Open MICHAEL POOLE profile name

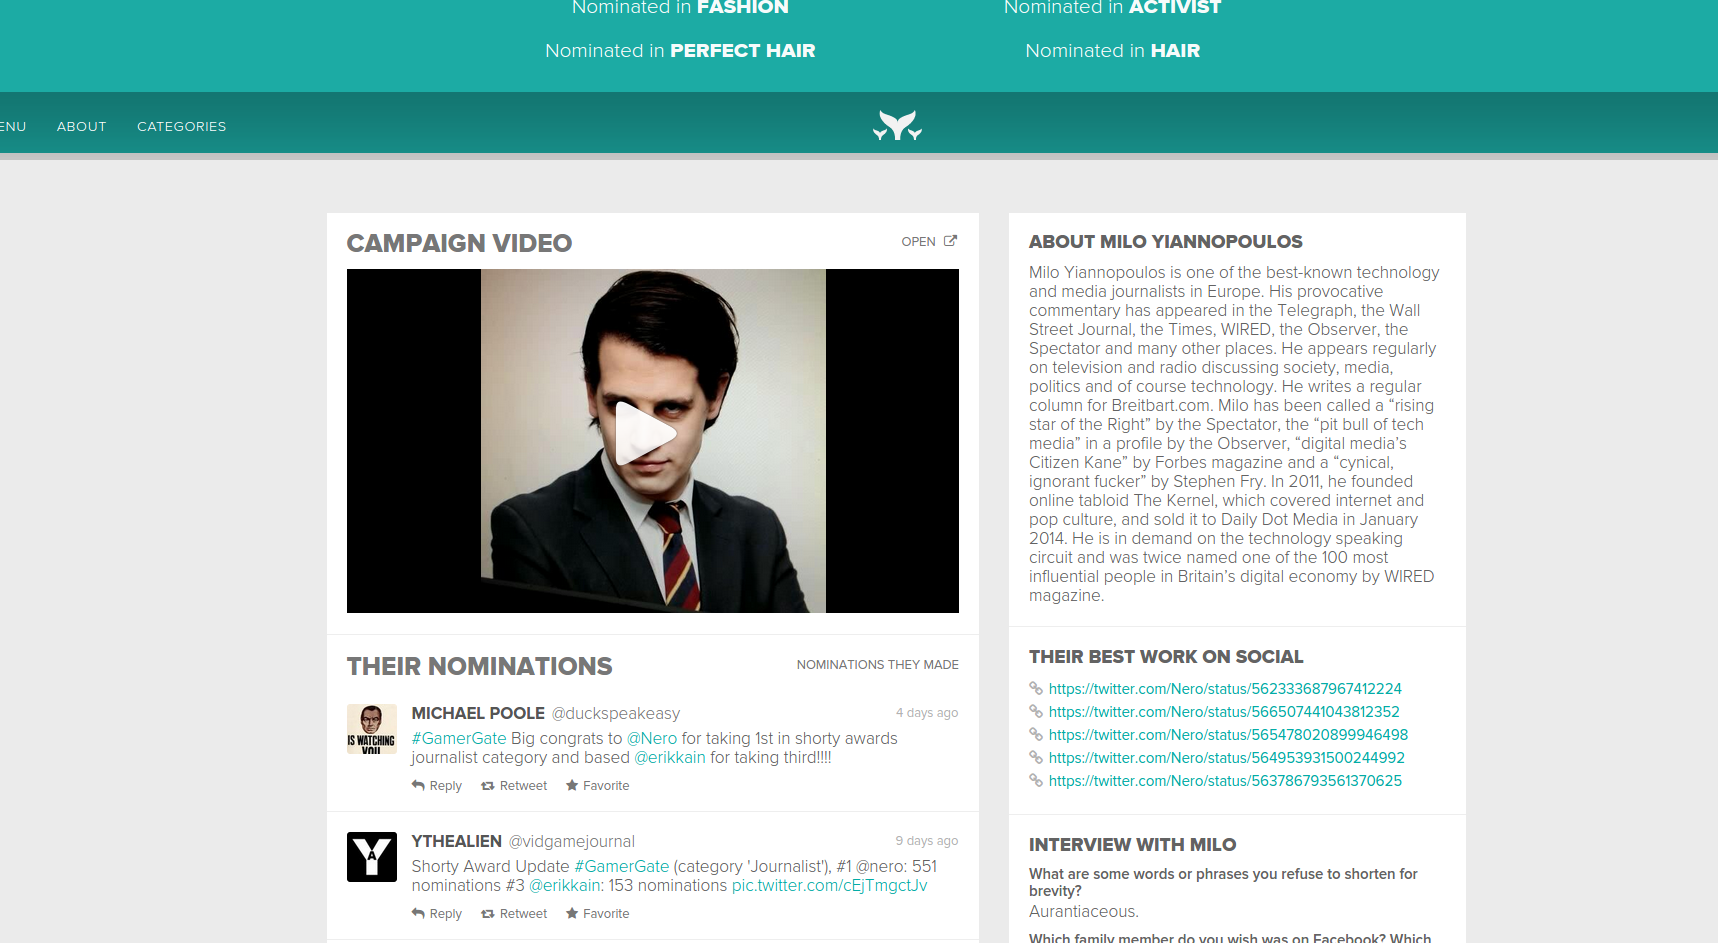(478, 713)
